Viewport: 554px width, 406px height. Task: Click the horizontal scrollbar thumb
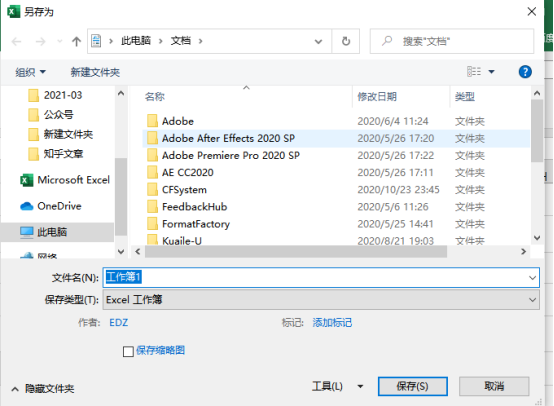(296, 252)
